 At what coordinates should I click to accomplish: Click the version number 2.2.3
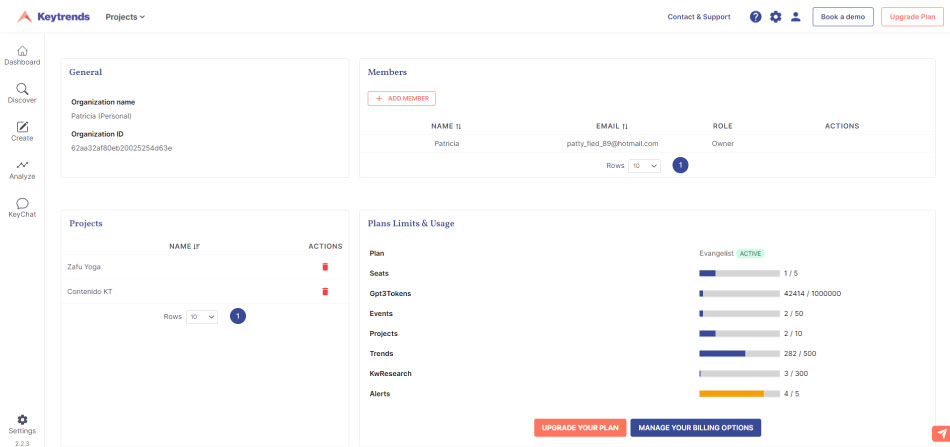point(22,443)
